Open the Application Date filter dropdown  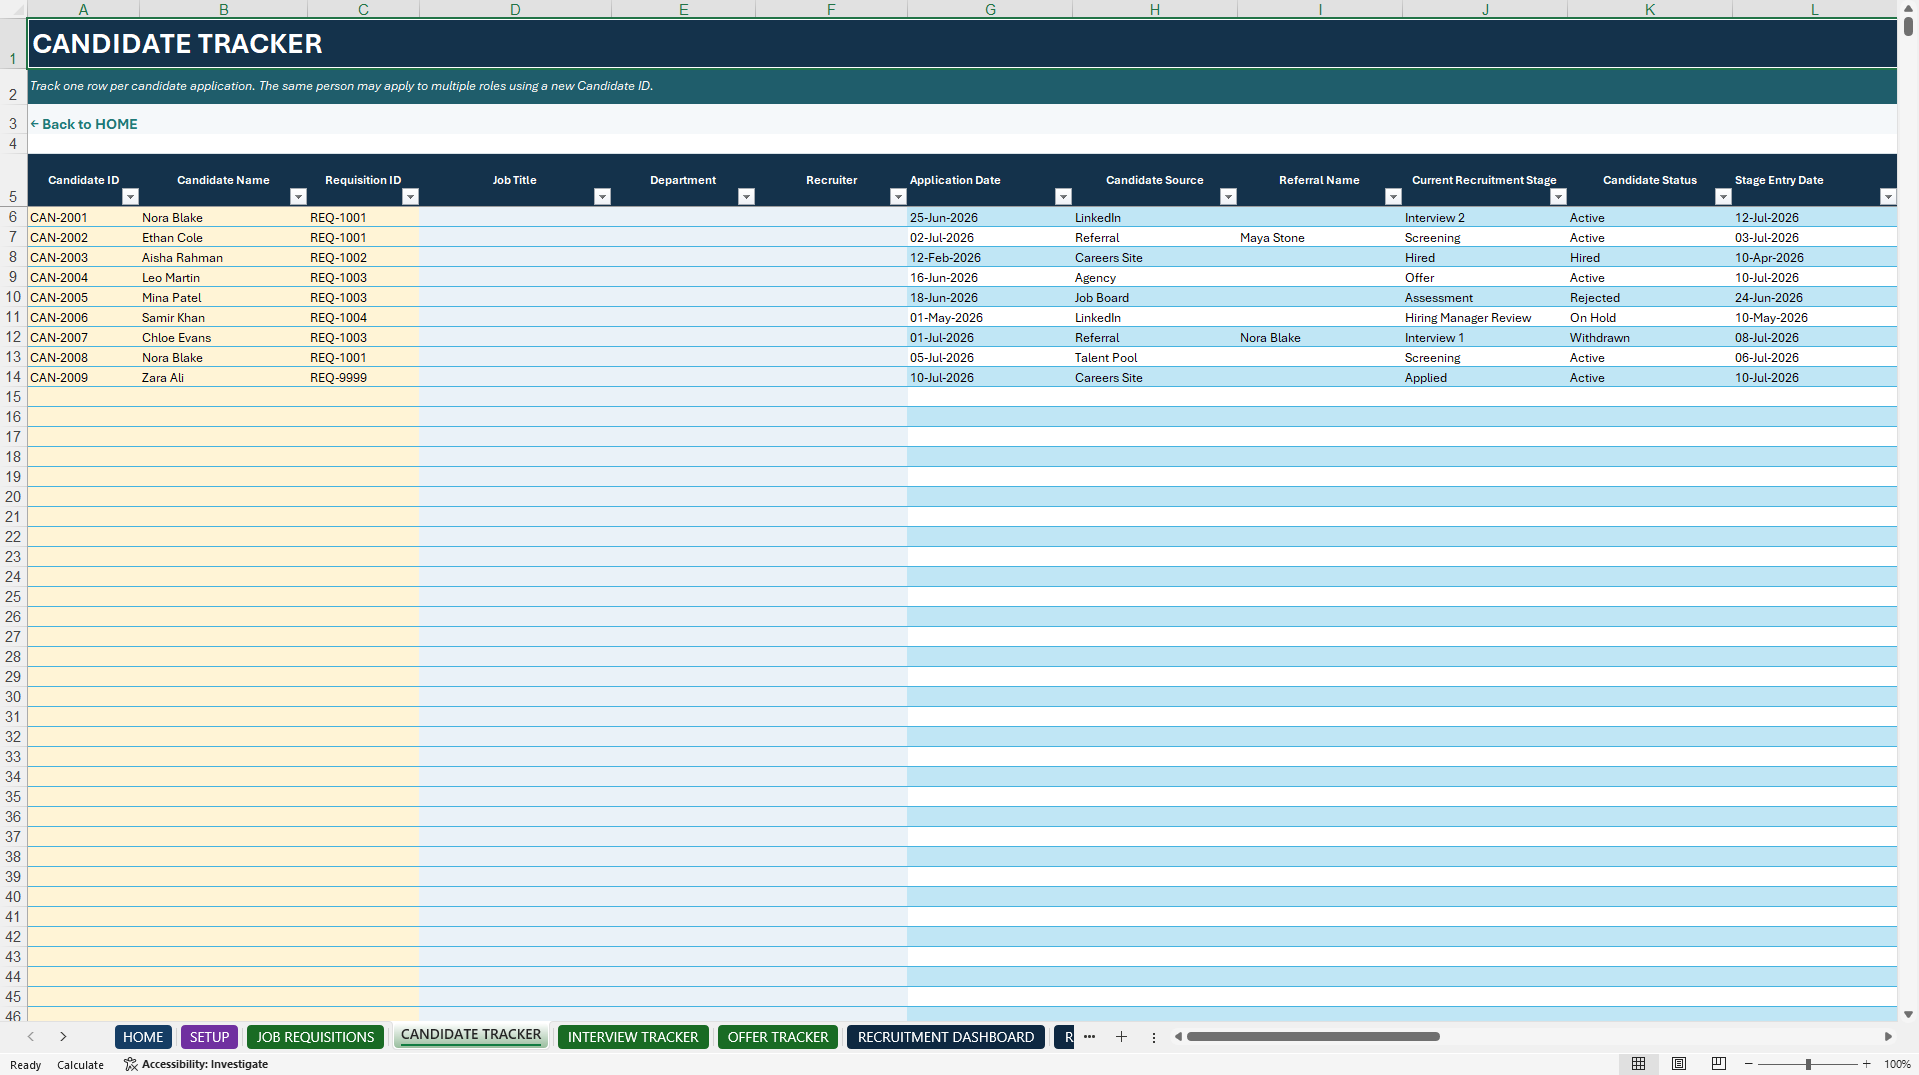tap(1063, 197)
